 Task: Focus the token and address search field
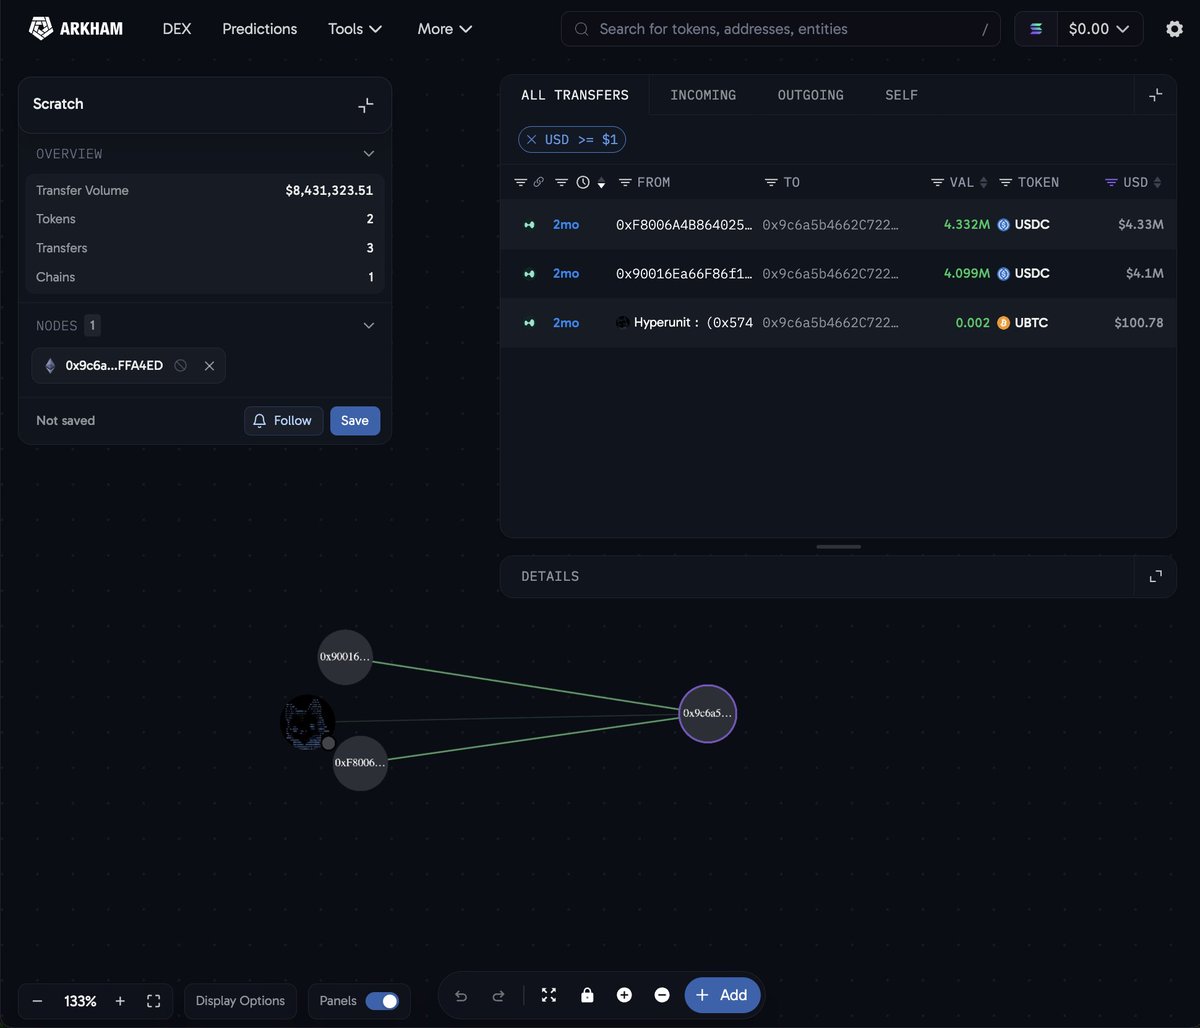[781, 29]
